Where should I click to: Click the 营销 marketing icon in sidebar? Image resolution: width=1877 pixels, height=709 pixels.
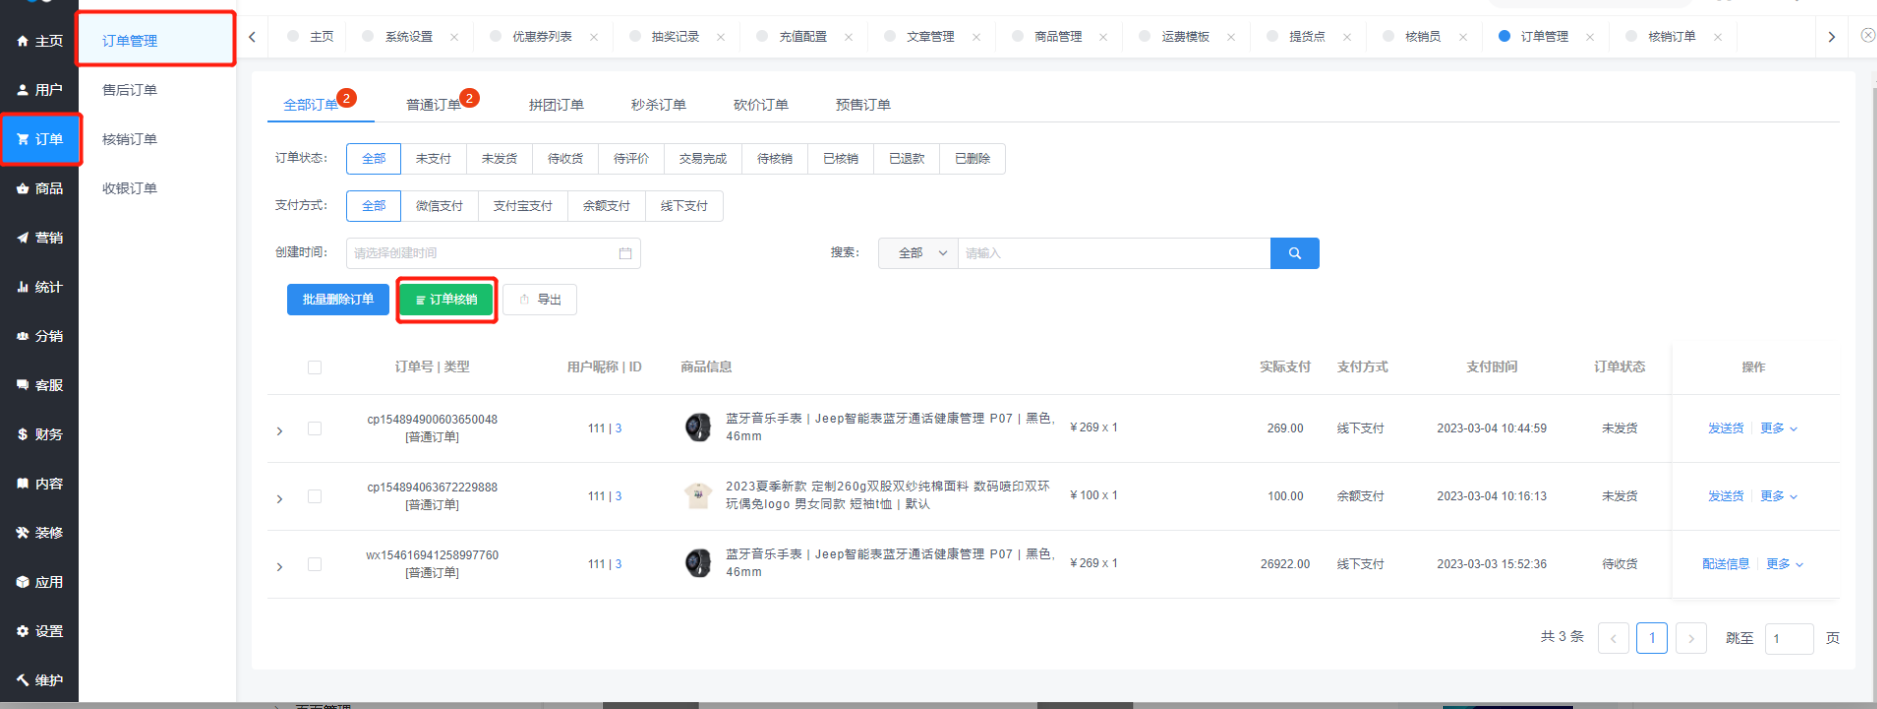click(x=23, y=238)
